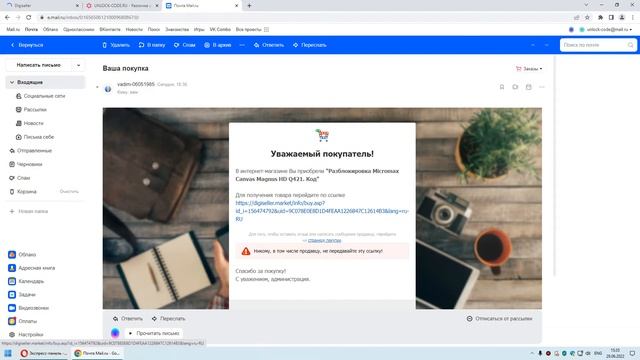Open the Задачи sidebar icon
Screen dimensions: 640x360
tap(12, 294)
